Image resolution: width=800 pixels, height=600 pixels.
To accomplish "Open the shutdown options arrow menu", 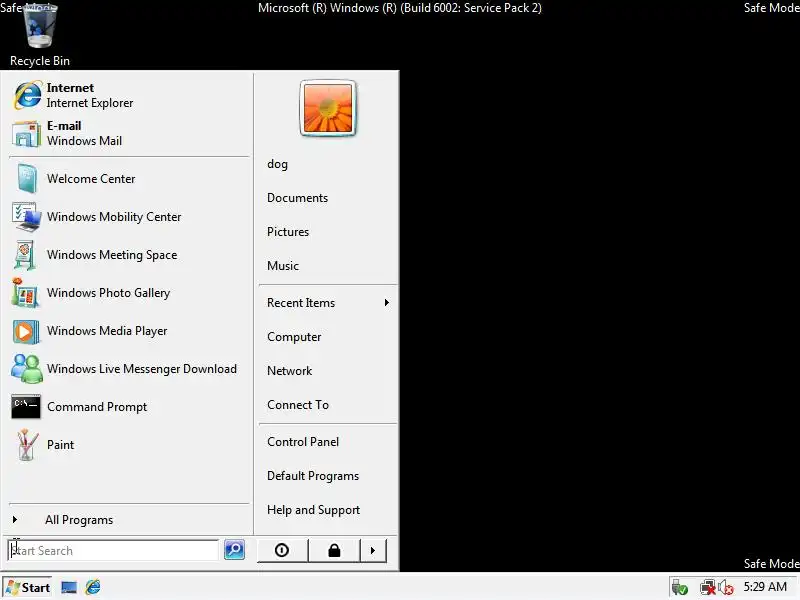I will point(373,551).
